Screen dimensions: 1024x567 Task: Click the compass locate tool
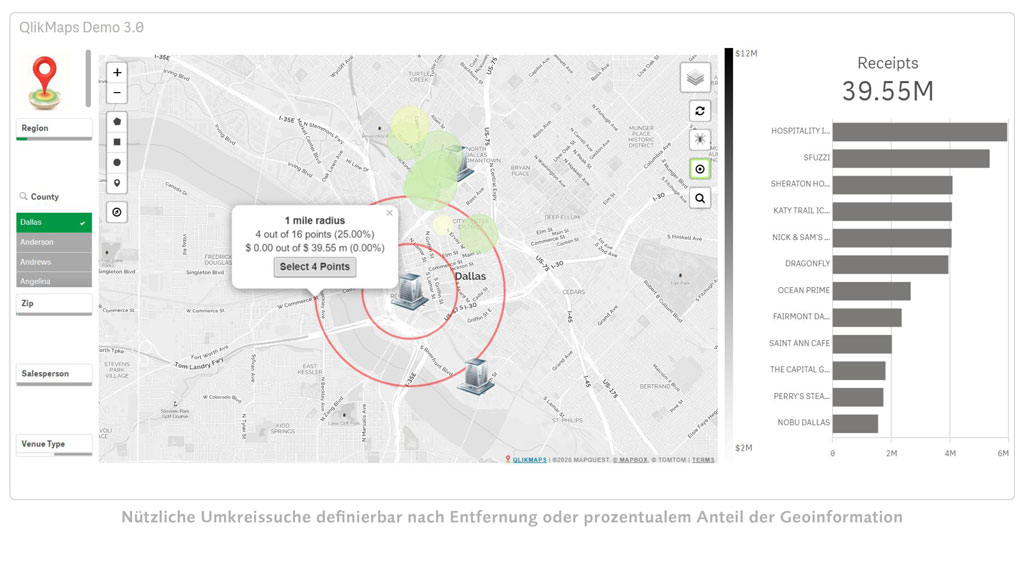click(117, 212)
